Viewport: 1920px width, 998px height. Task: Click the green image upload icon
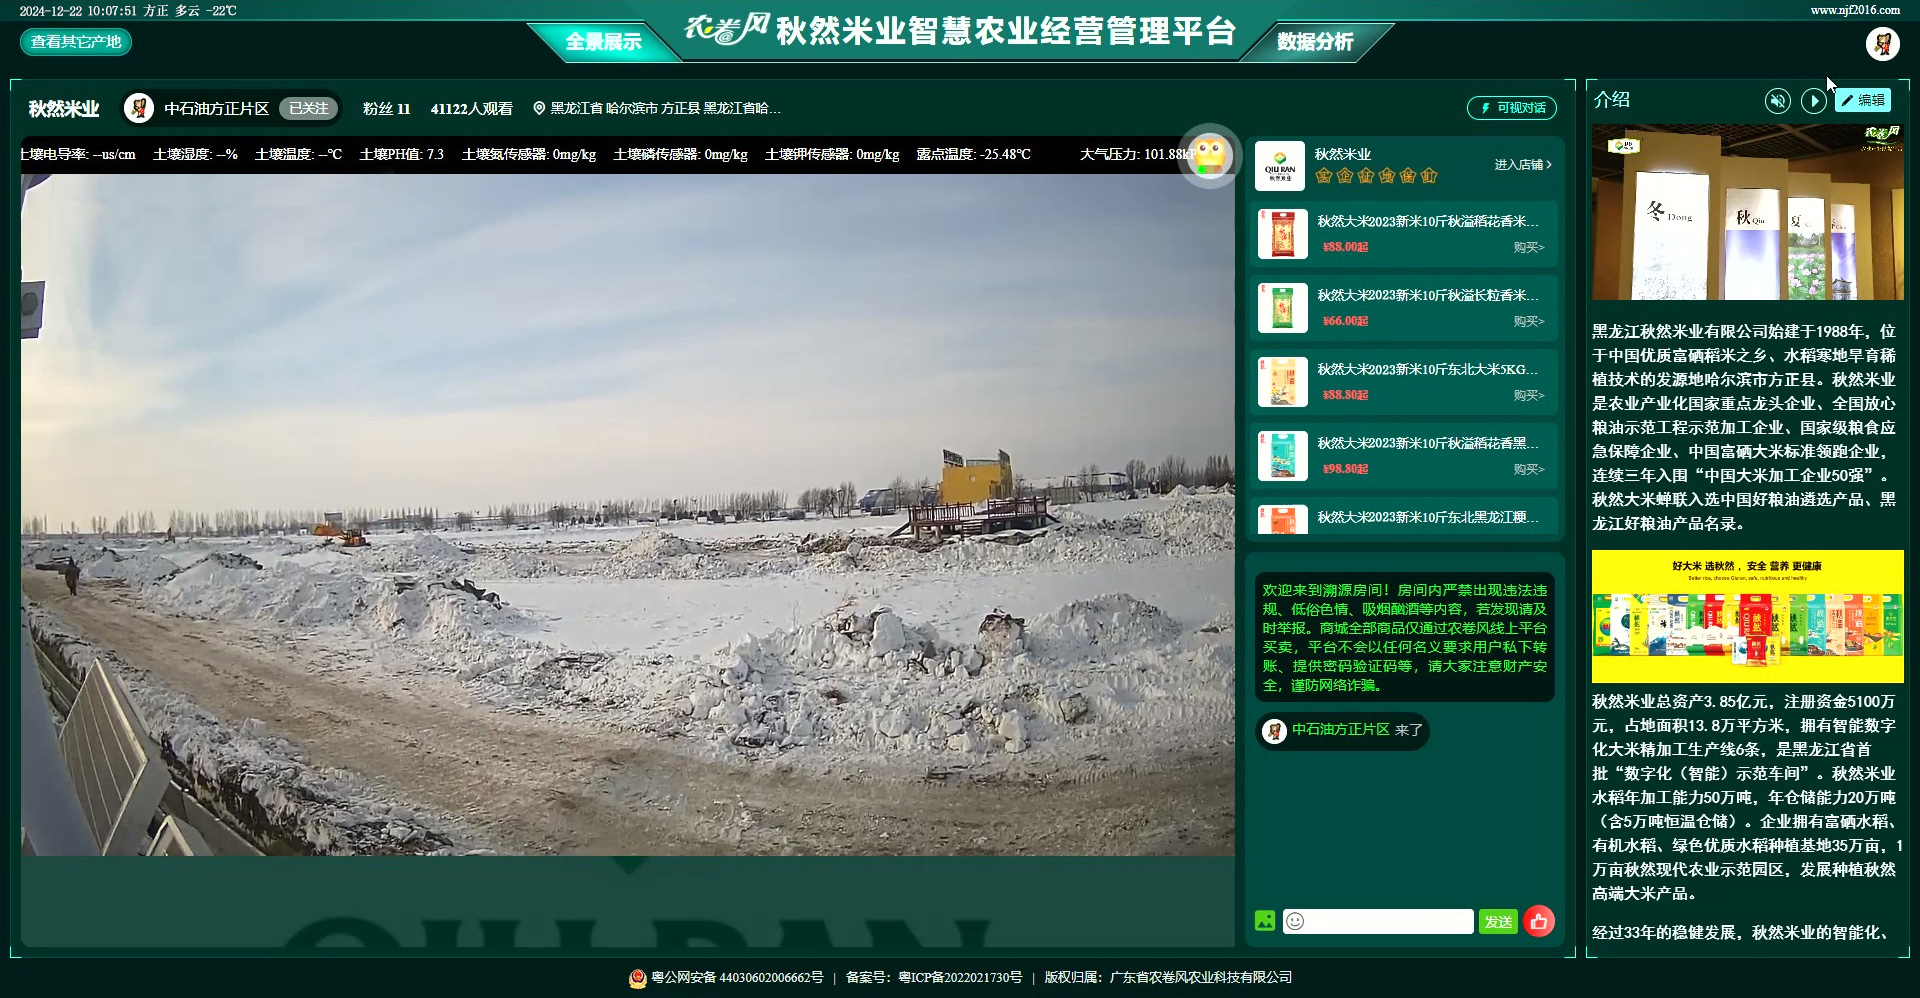1265,921
